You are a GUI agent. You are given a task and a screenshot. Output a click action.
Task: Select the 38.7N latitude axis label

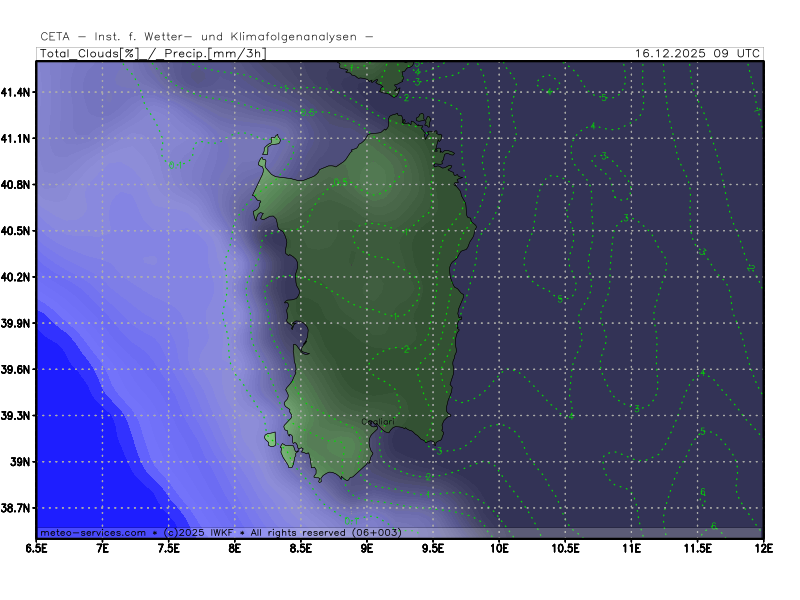click(18, 509)
